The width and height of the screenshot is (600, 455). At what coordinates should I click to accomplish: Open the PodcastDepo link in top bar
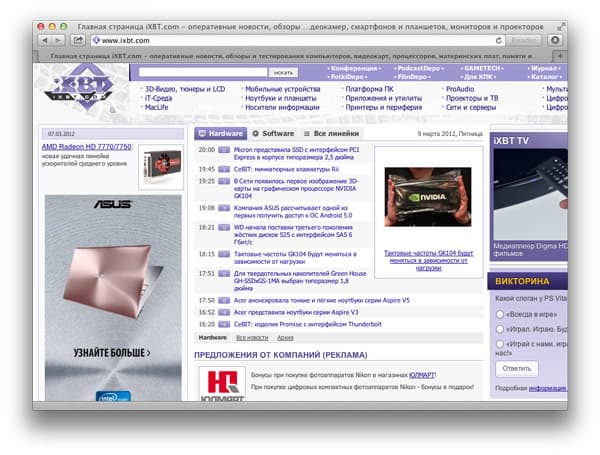tap(419, 68)
